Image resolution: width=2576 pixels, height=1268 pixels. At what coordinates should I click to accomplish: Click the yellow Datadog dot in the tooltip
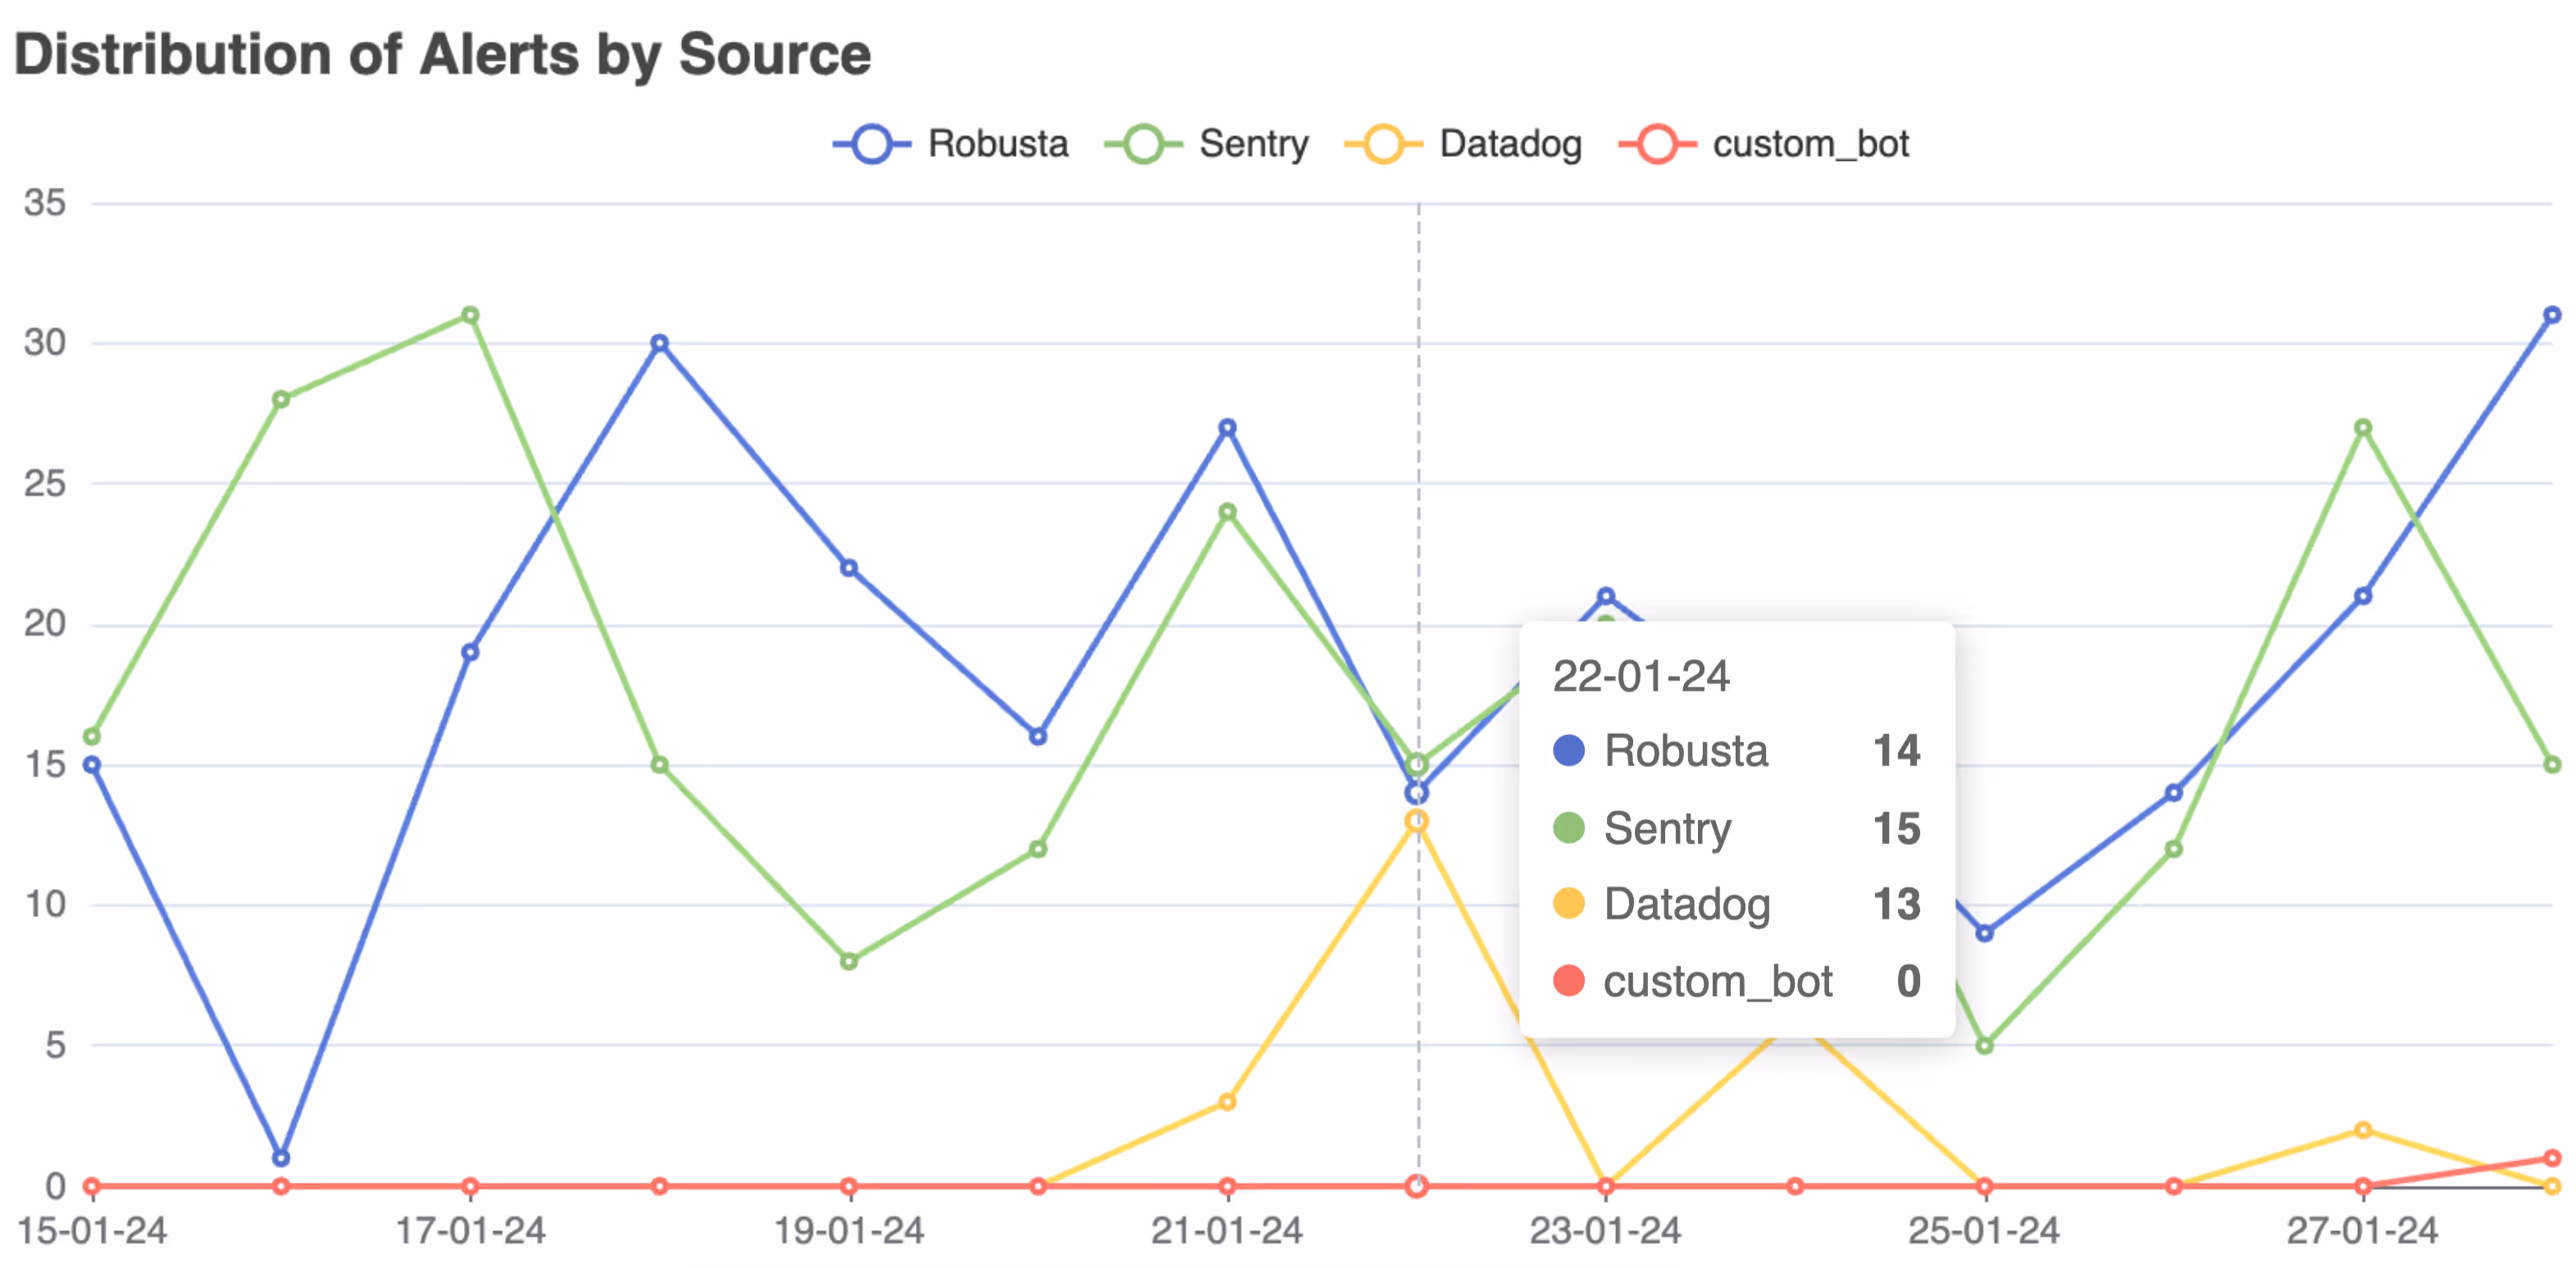point(1569,904)
